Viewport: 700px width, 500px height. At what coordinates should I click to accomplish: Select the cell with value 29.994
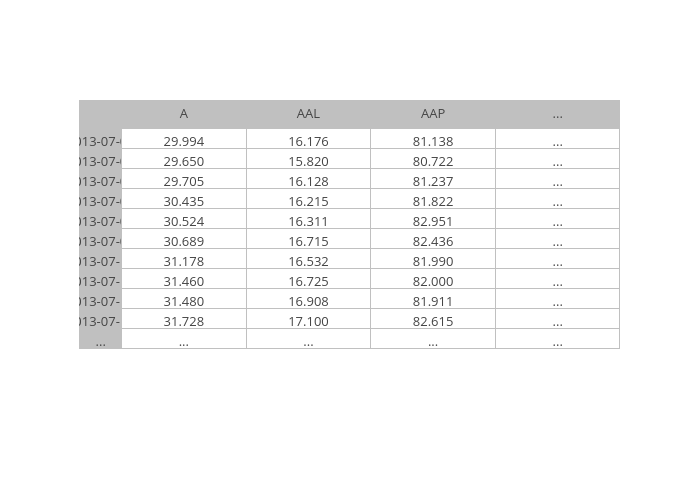pyautogui.click(x=184, y=141)
